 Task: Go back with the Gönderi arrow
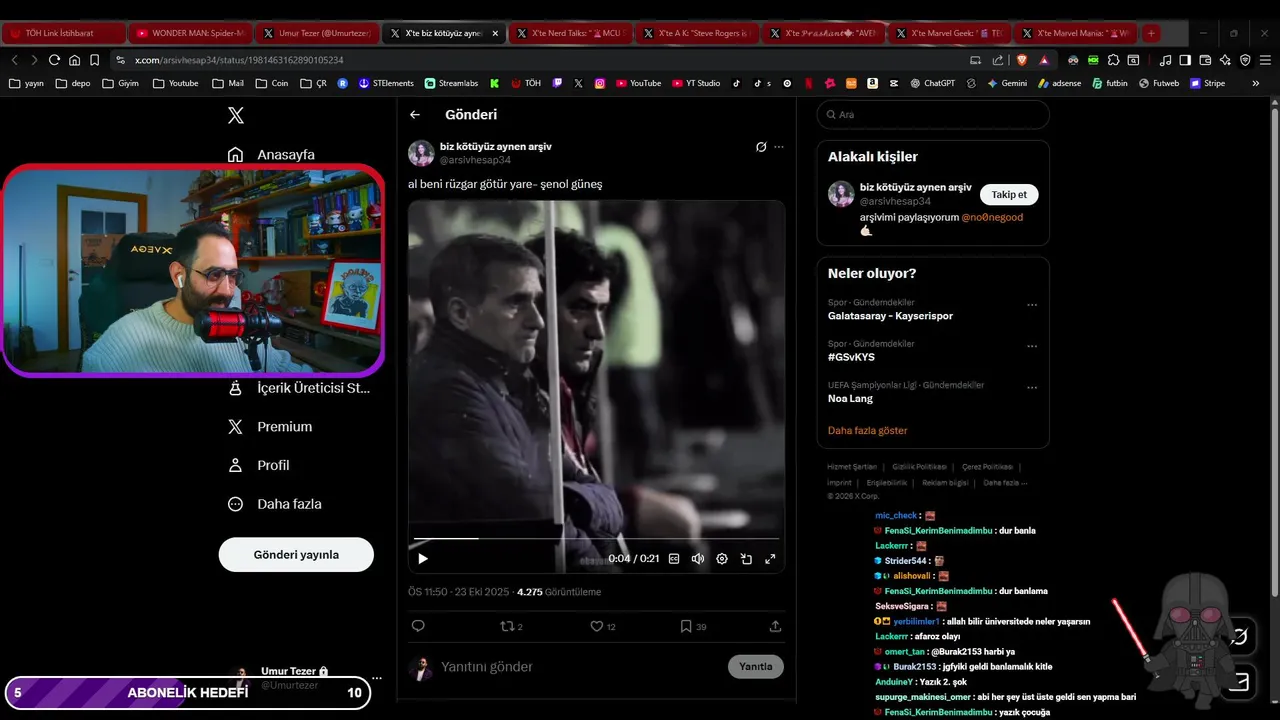pos(415,115)
